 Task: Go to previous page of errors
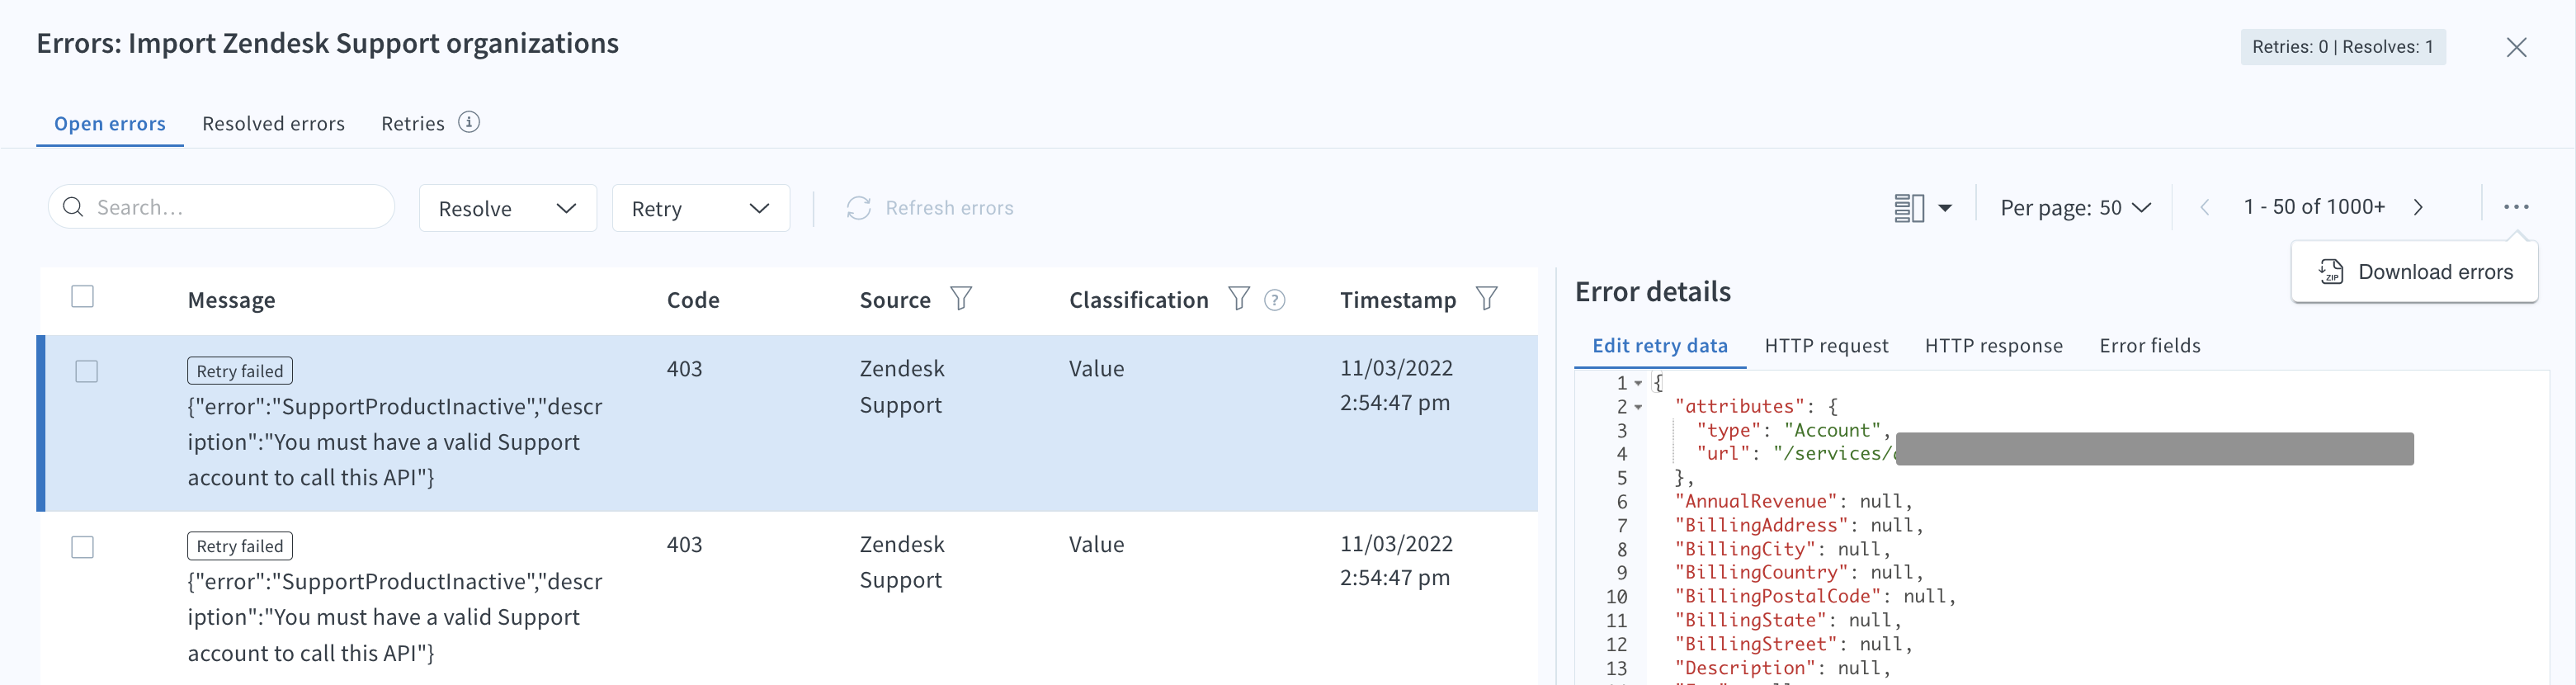(2205, 208)
